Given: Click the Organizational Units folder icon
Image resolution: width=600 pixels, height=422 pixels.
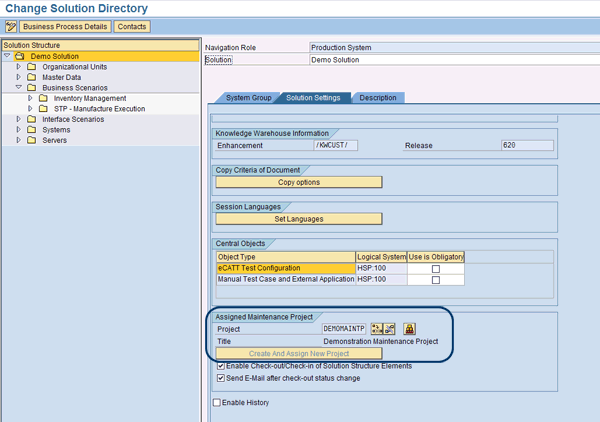Looking at the screenshot, I should point(32,67).
